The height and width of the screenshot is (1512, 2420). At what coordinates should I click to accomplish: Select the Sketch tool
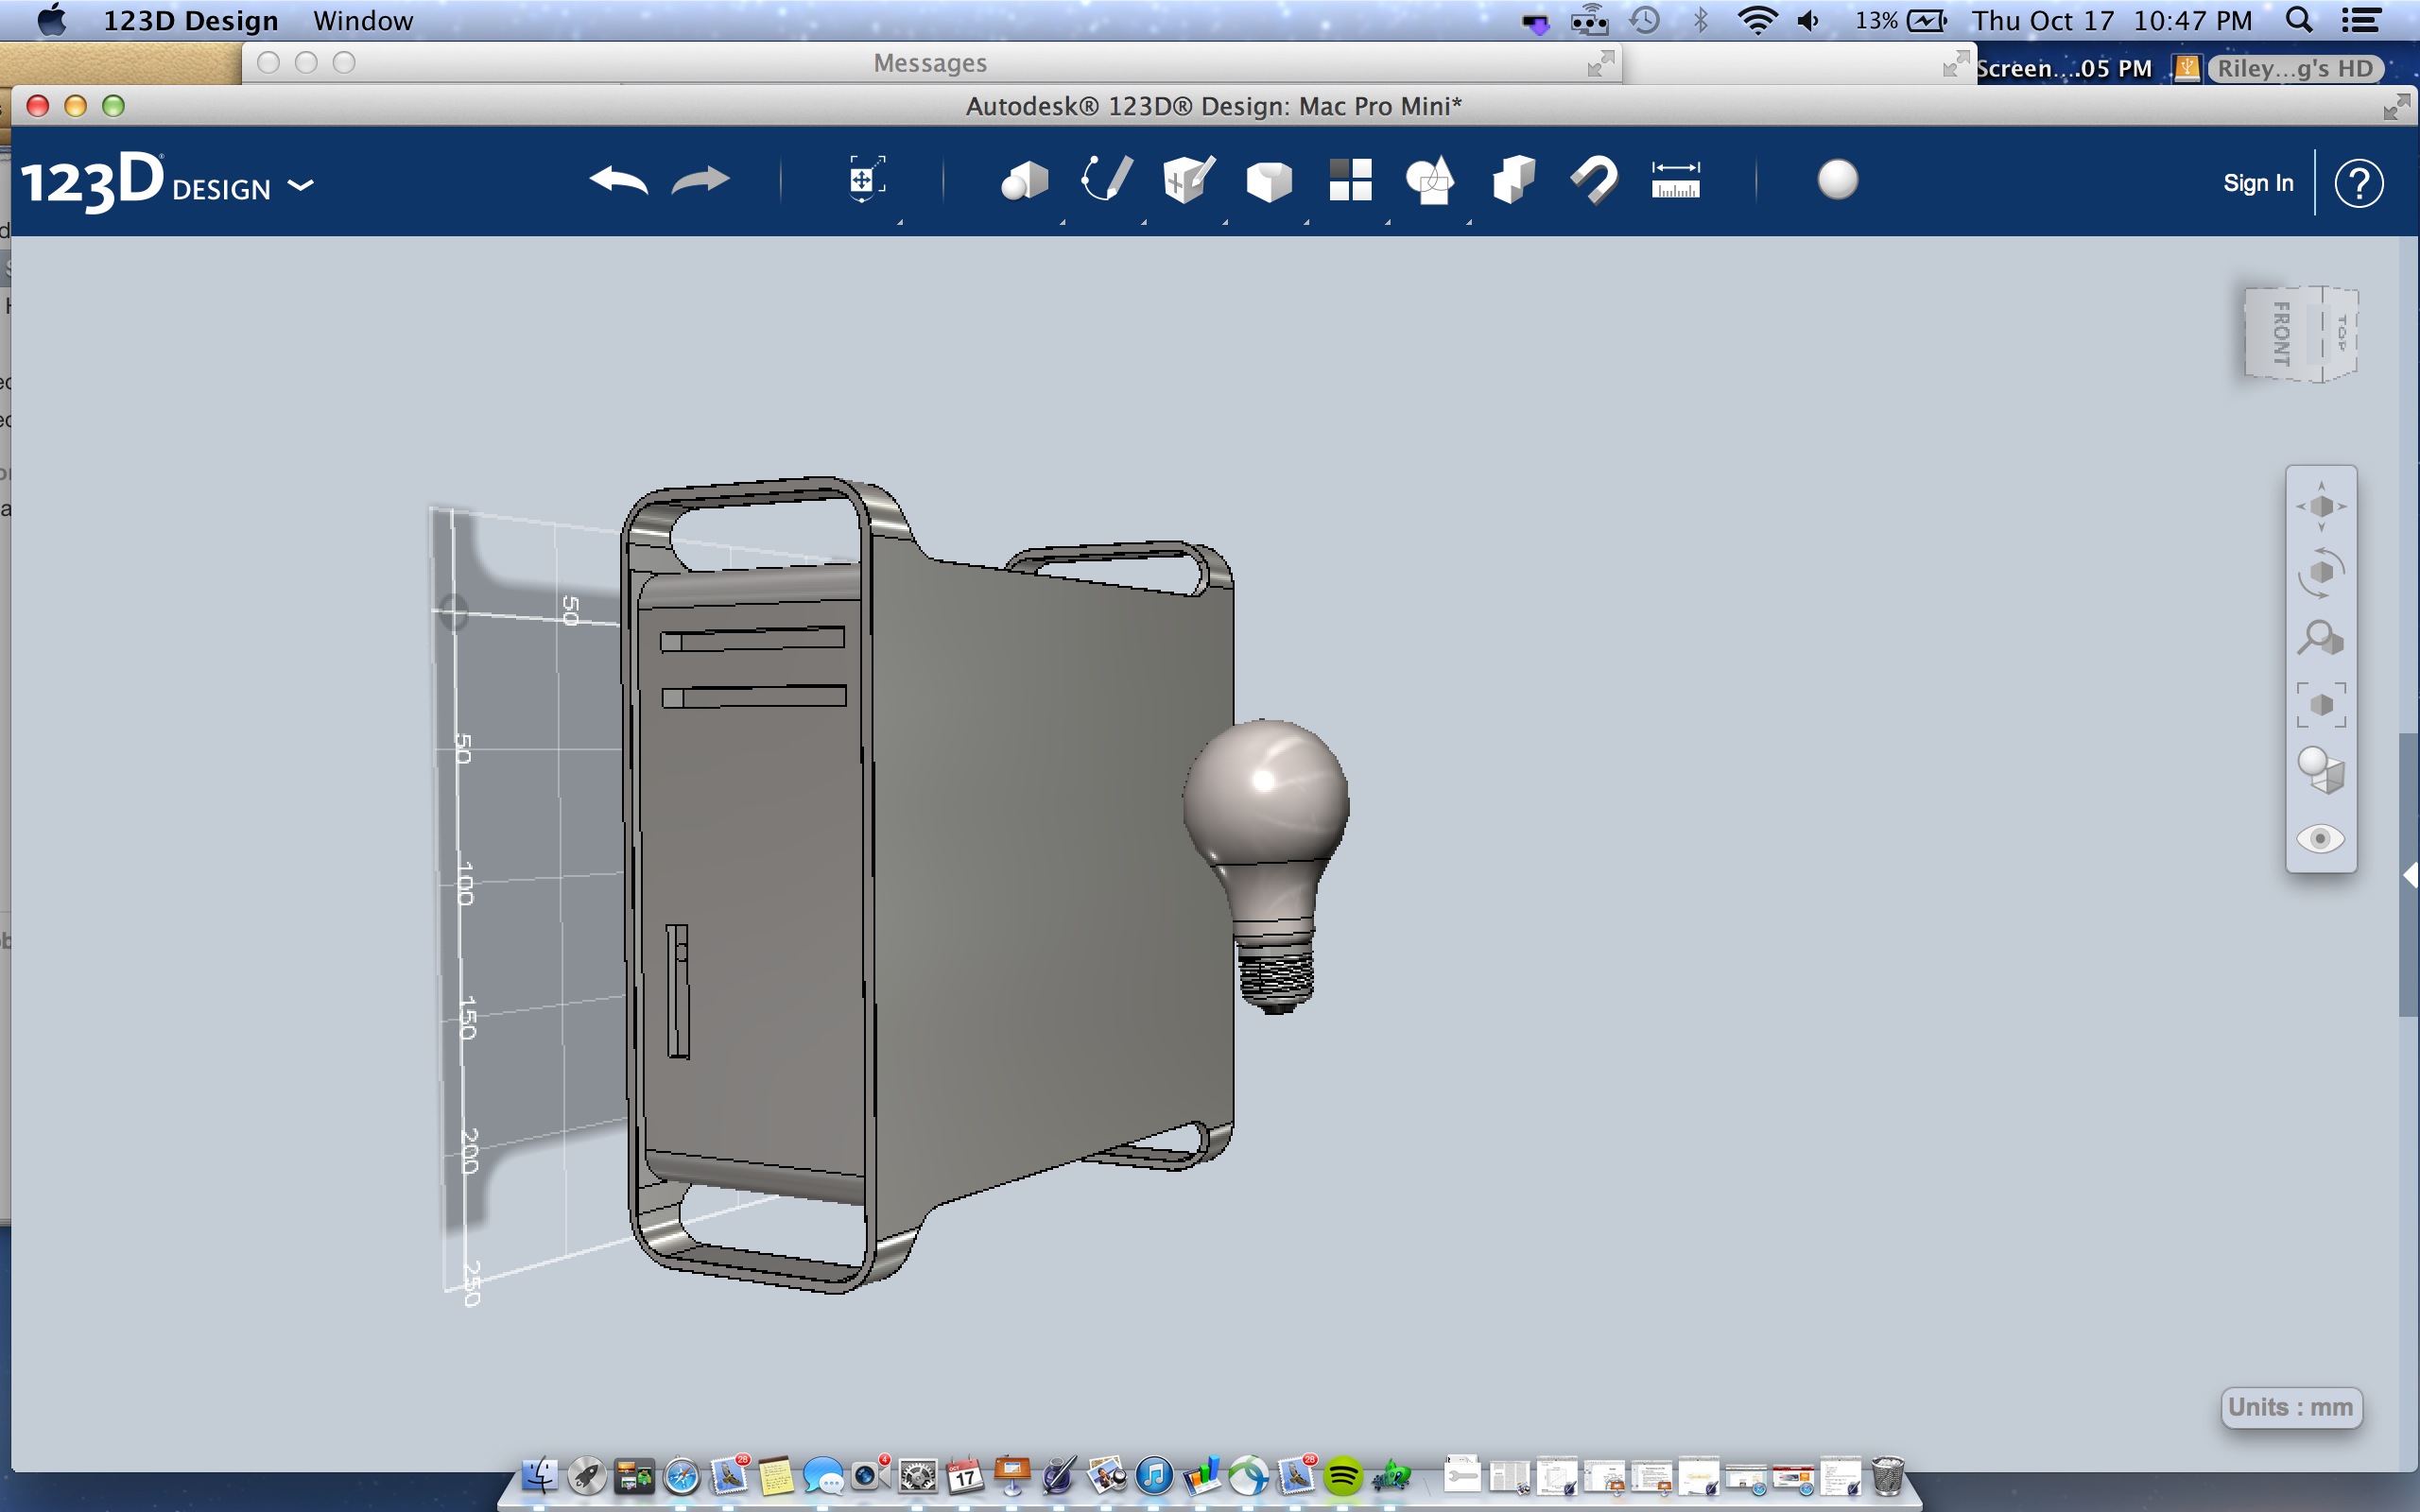1106,180
